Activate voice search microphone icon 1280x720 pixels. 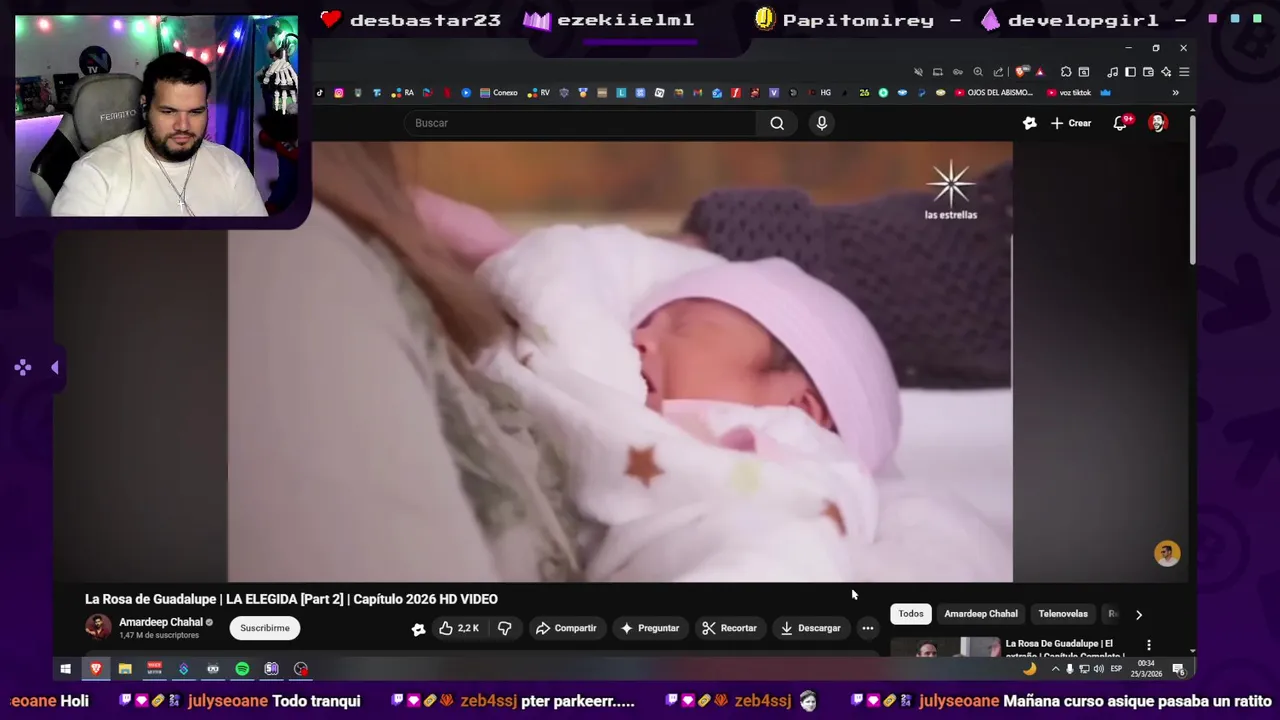point(821,123)
